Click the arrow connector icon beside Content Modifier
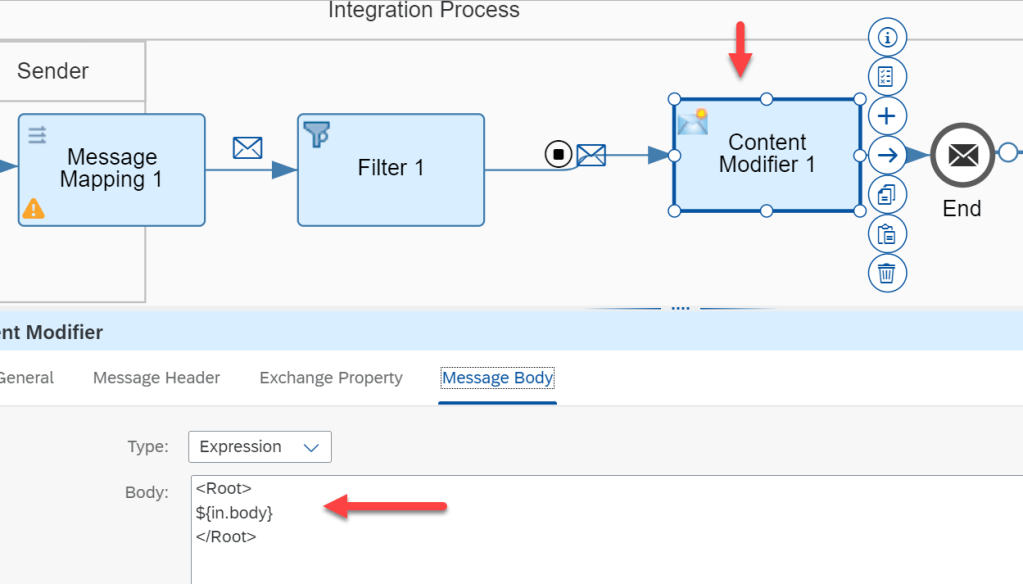 (886, 155)
